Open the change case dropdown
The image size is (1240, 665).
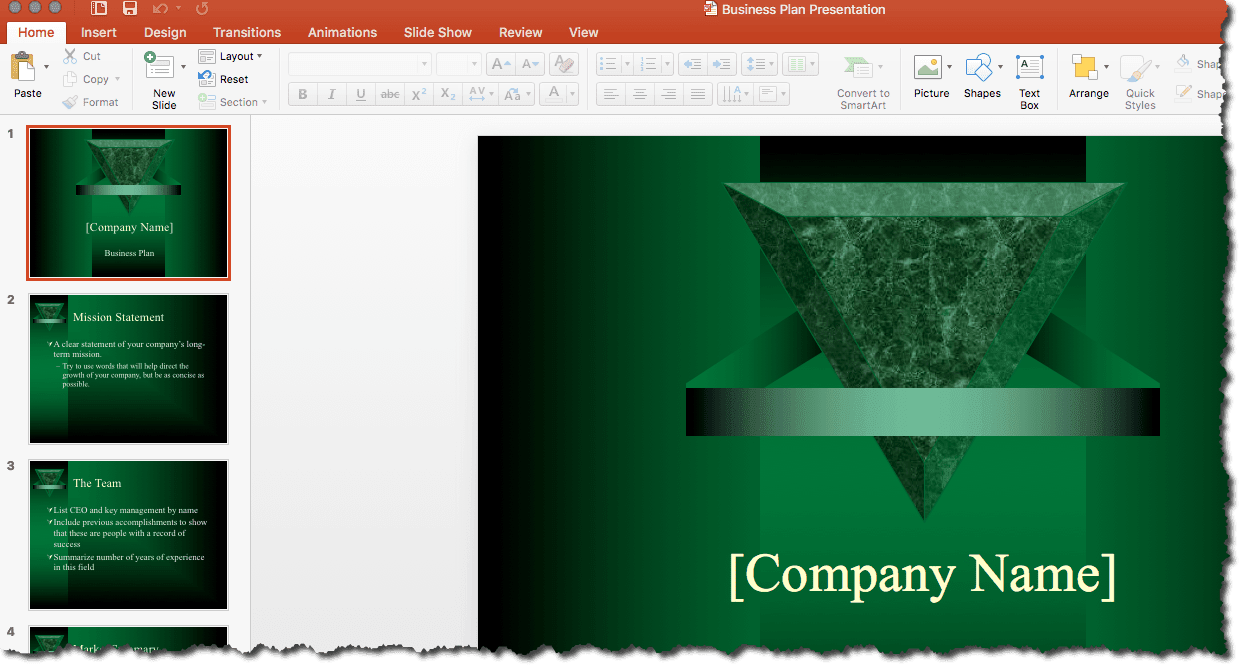pyautogui.click(x=516, y=94)
